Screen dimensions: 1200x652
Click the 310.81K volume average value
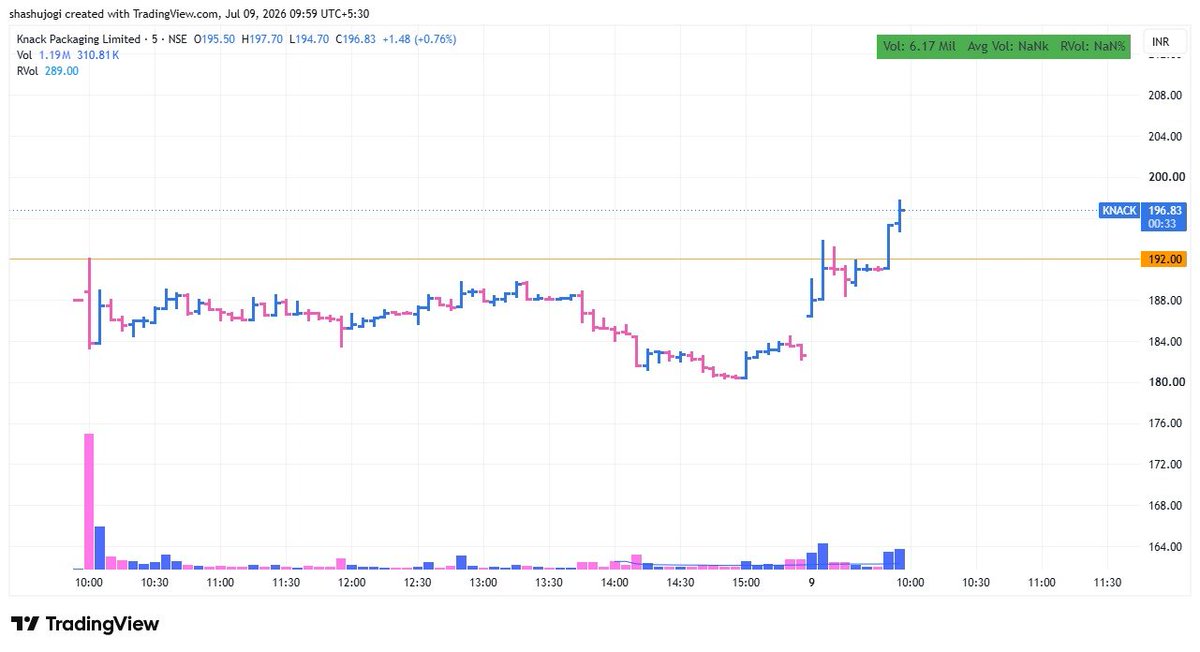tap(100, 54)
